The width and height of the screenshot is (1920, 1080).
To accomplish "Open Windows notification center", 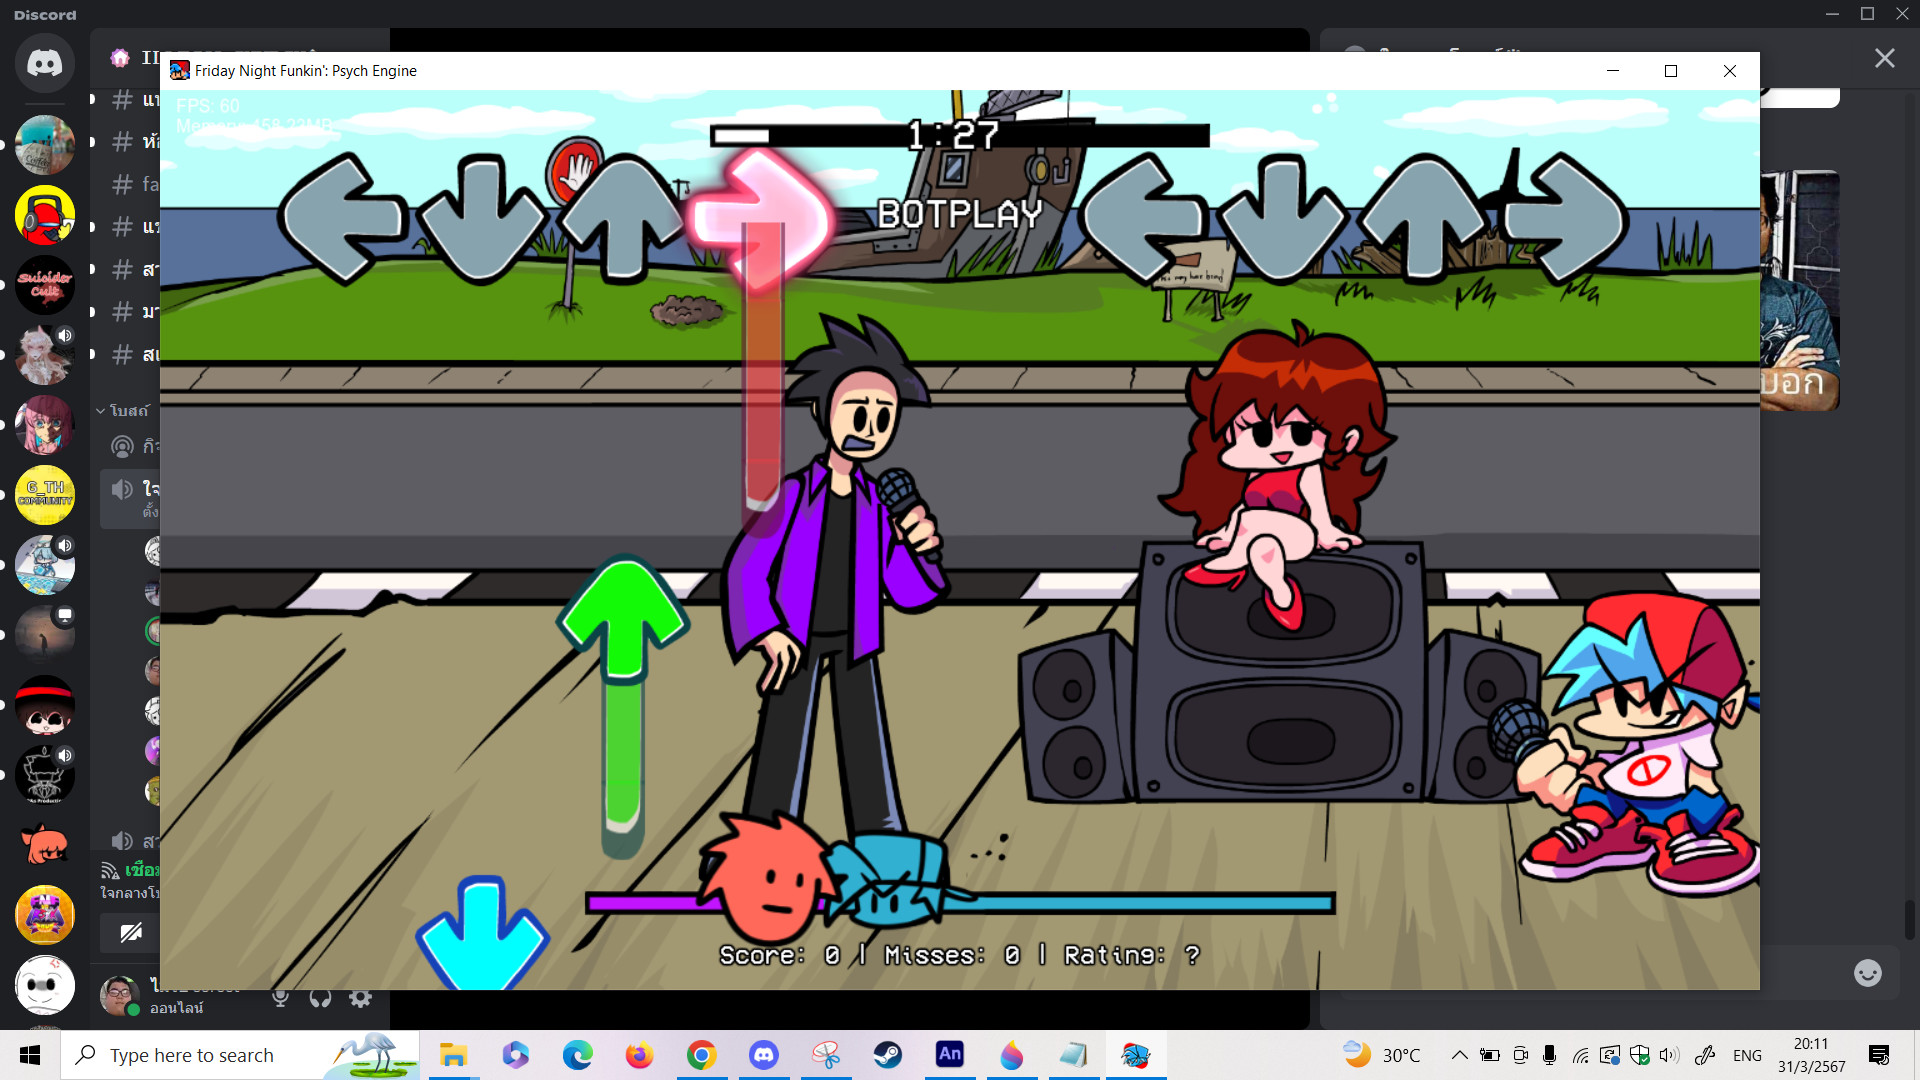I will pos(1878,1055).
